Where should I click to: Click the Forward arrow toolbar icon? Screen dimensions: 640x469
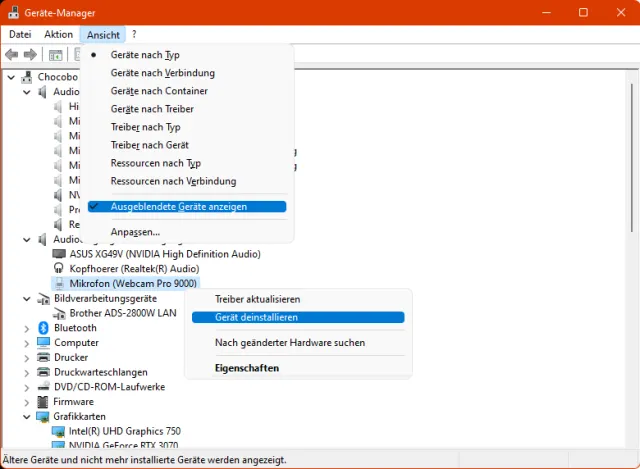pos(30,54)
